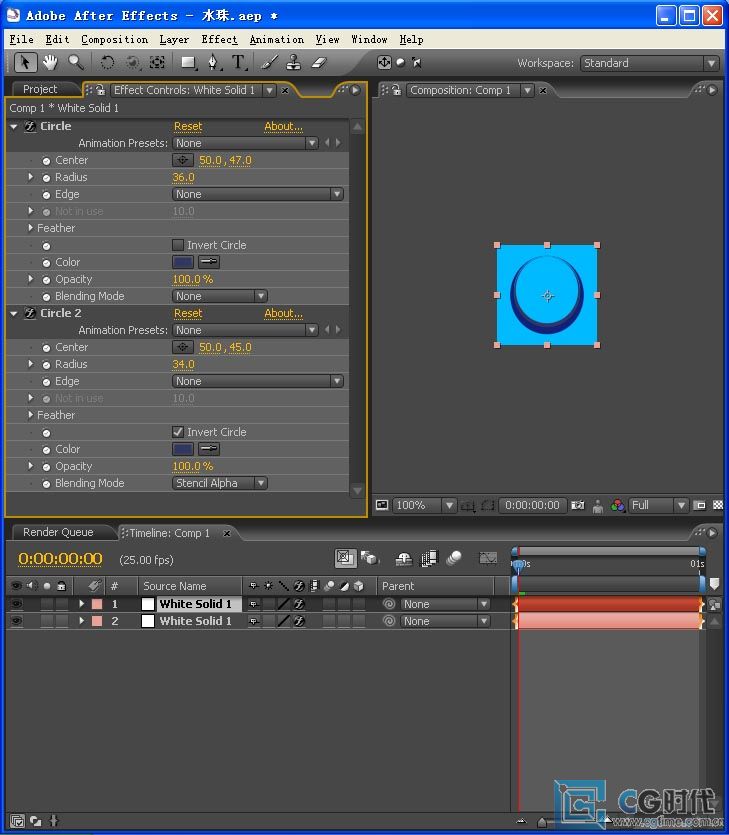Enable motion blur in timeline

[454, 558]
